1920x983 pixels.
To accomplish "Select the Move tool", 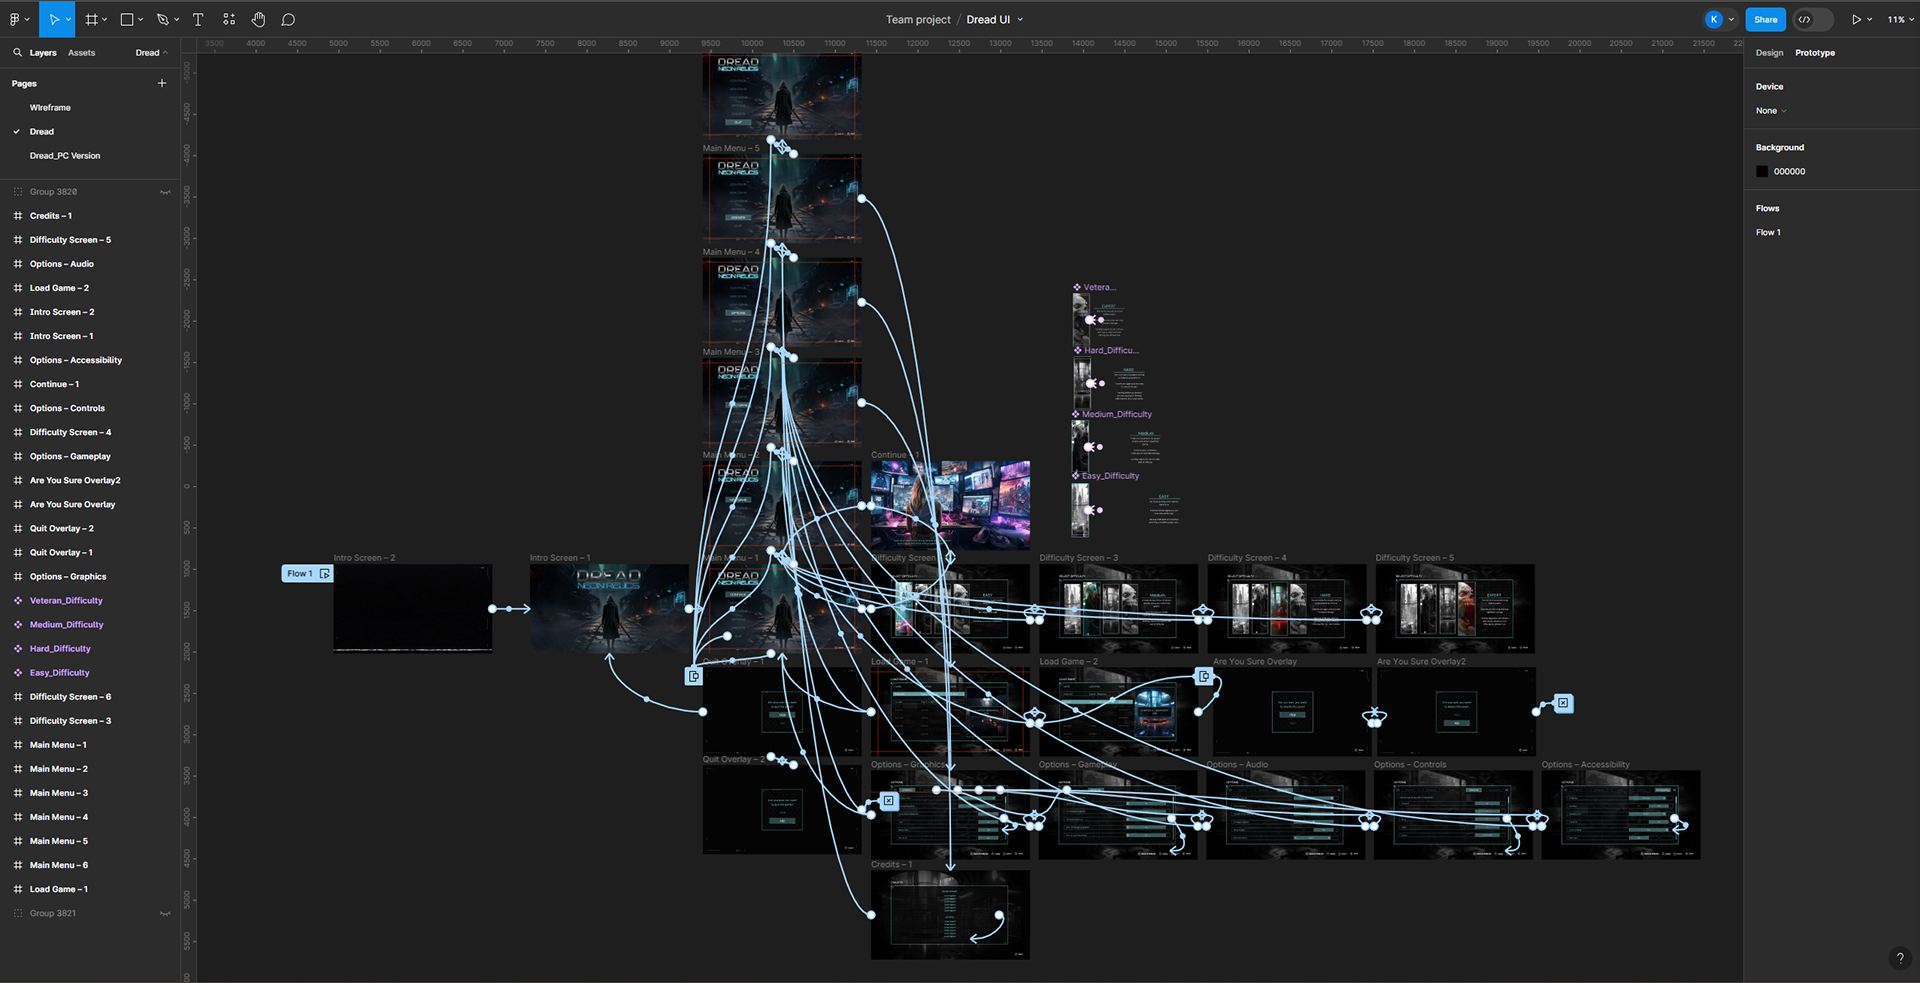I will point(54,19).
